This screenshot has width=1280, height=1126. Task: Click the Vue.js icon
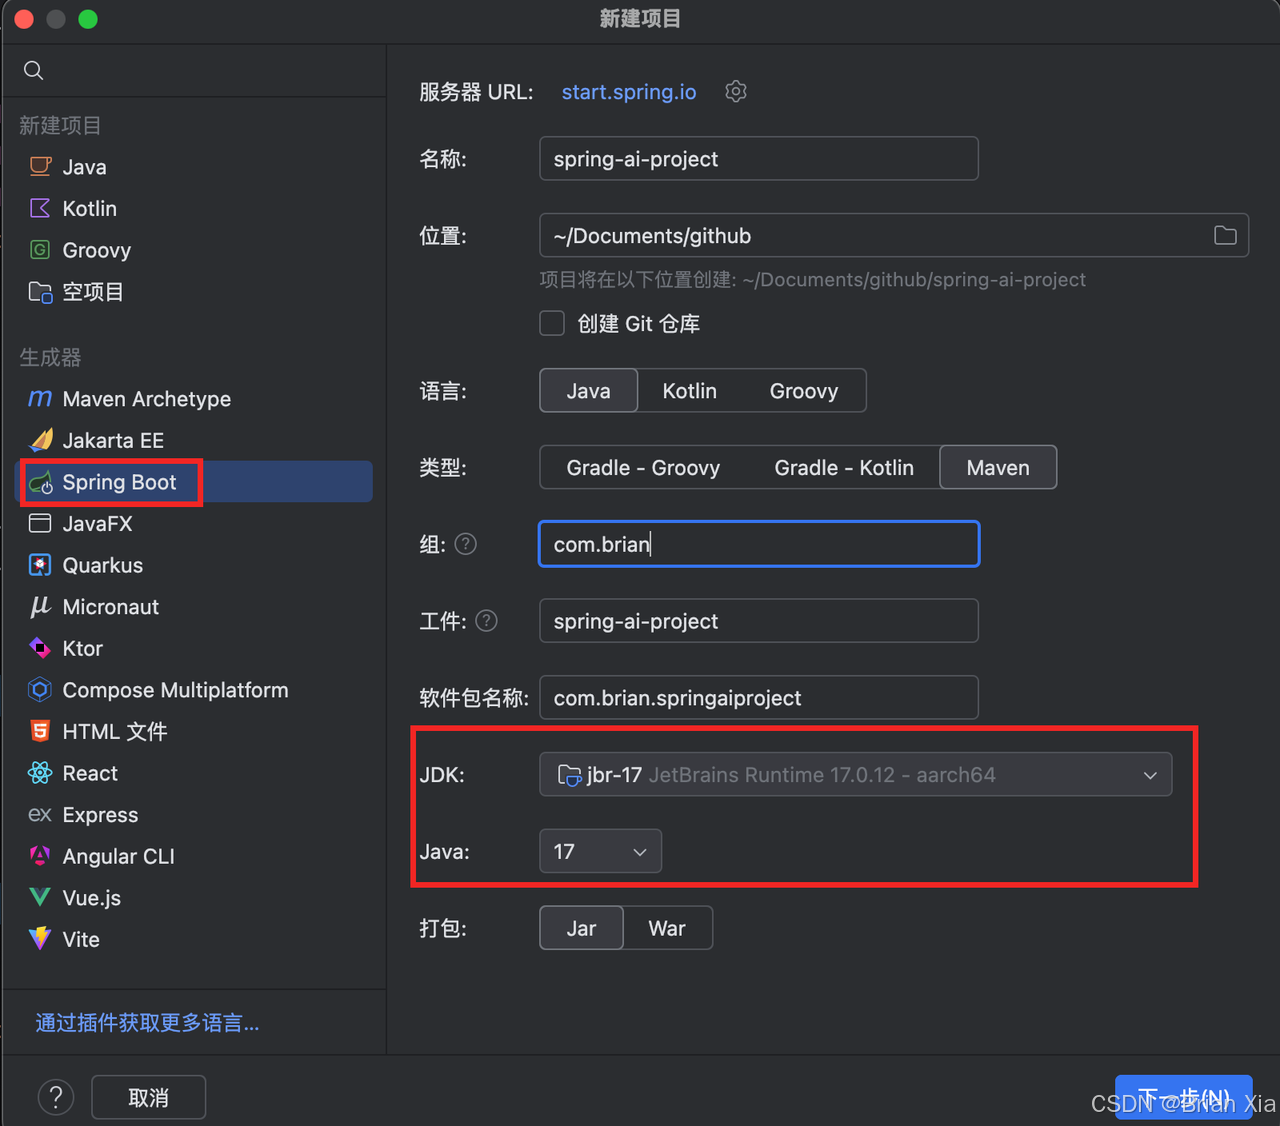(40, 897)
